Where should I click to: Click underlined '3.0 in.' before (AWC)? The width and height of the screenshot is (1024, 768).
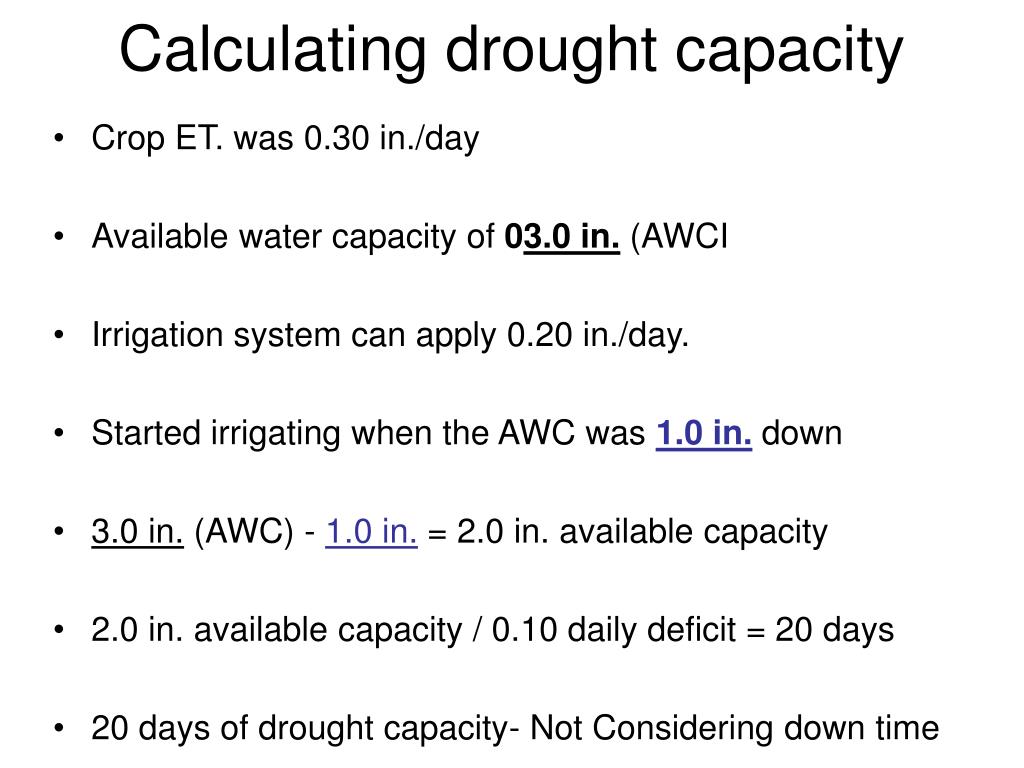pos(137,531)
